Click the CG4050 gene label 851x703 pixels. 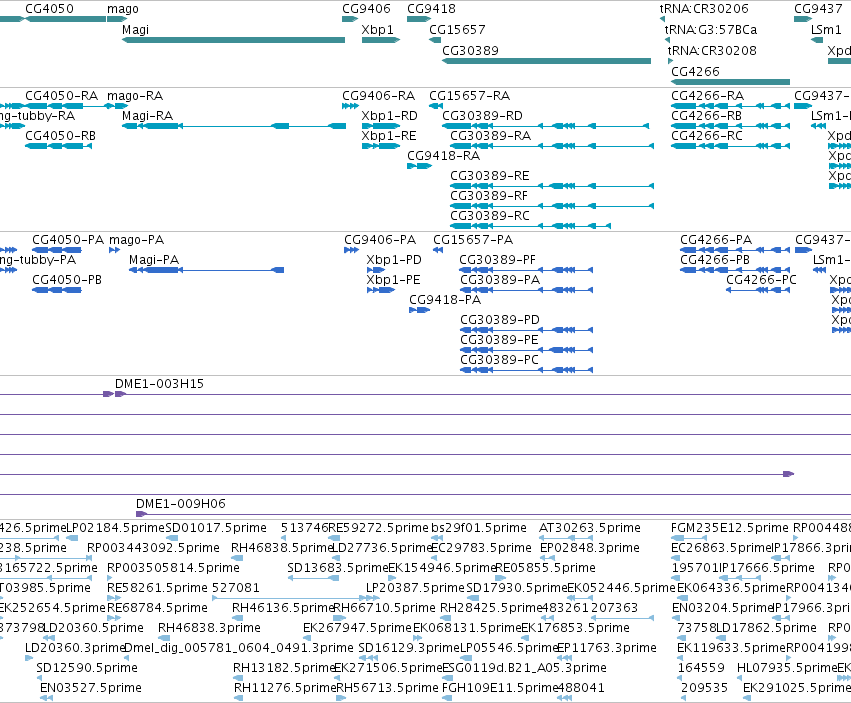point(49,9)
